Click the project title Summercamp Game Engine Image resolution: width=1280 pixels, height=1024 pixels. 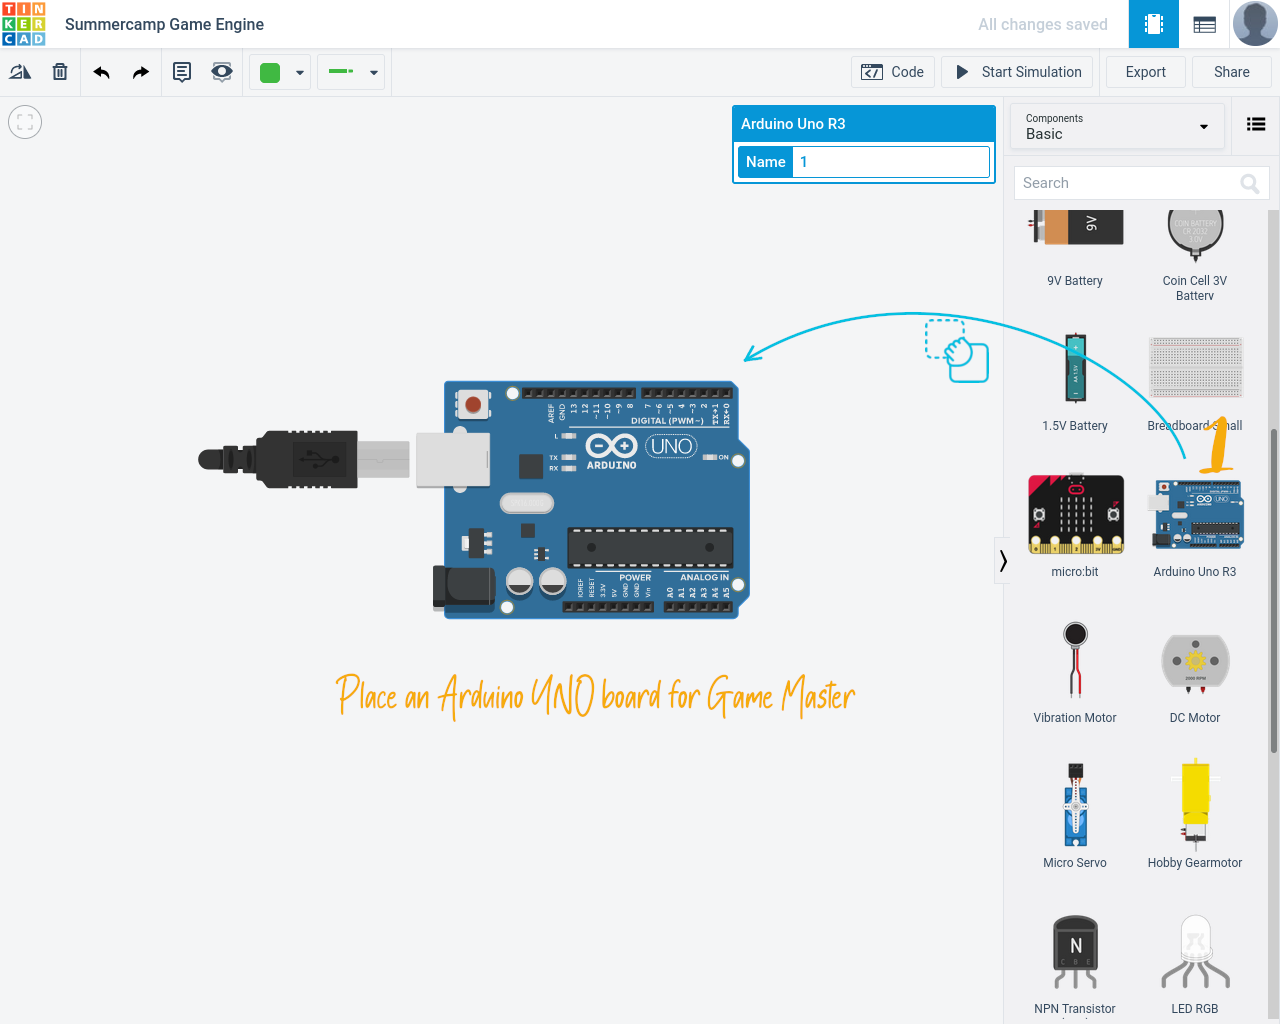[164, 24]
